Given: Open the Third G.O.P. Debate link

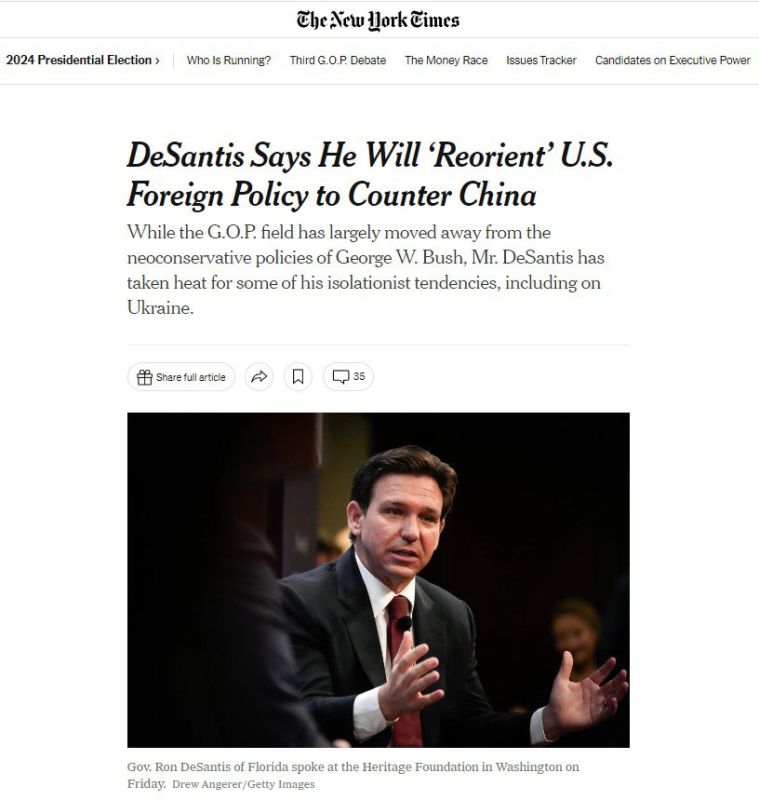Looking at the screenshot, I should point(338,60).
